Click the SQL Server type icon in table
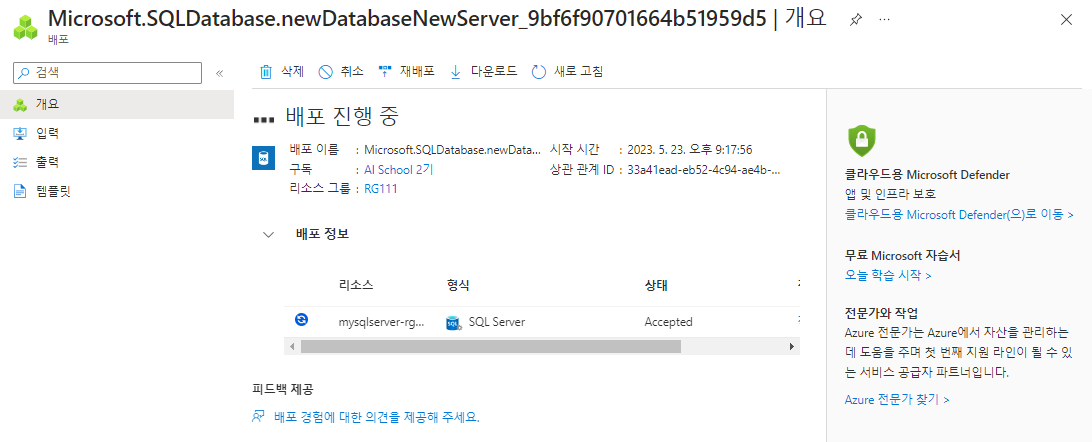1092x442 pixels. pyautogui.click(x=453, y=322)
